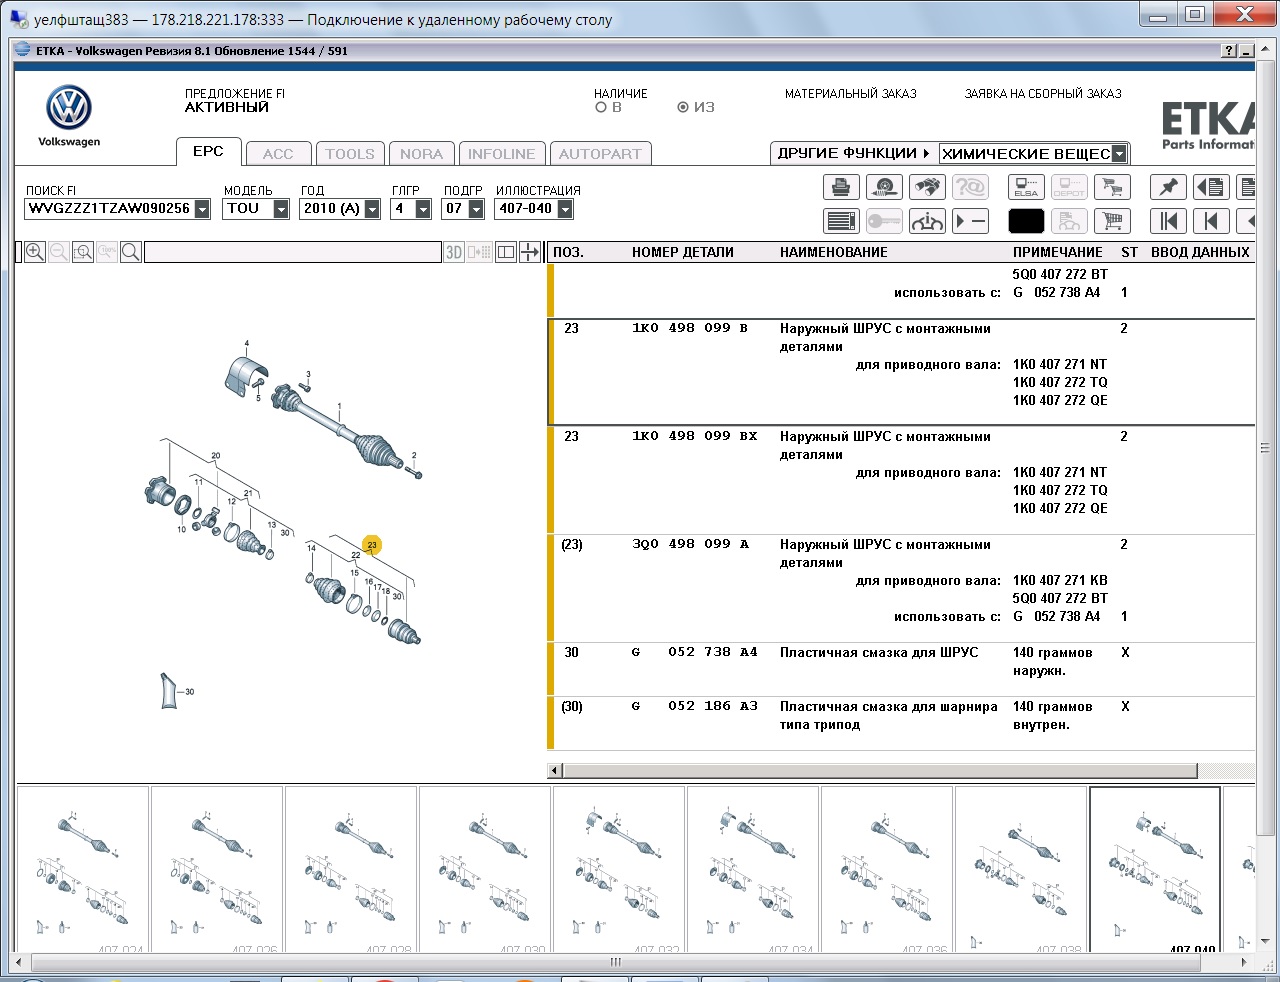Select part row 1K0 498 099 B
The image size is (1280, 982).
pos(903,373)
